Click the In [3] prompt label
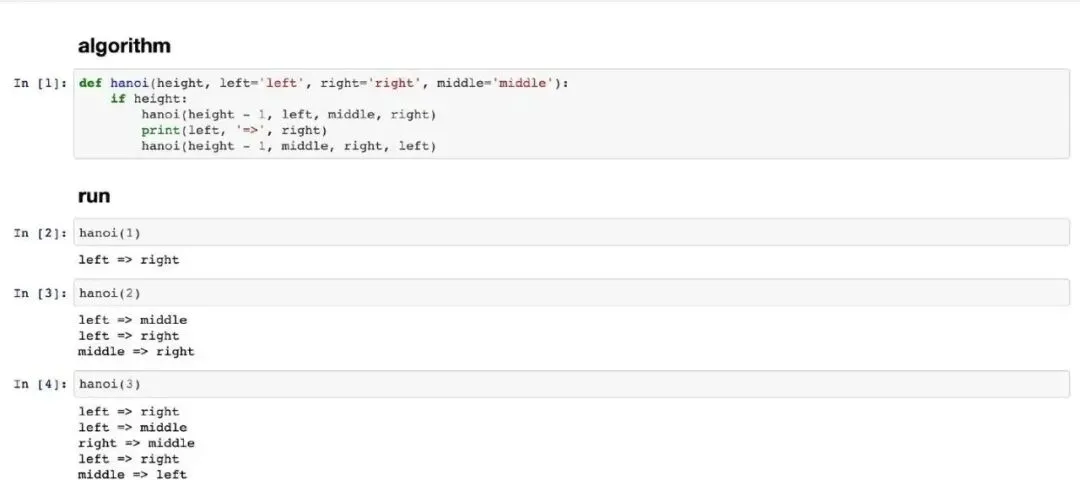This screenshot has width=1080, height=480. click(x=41, y=293)
